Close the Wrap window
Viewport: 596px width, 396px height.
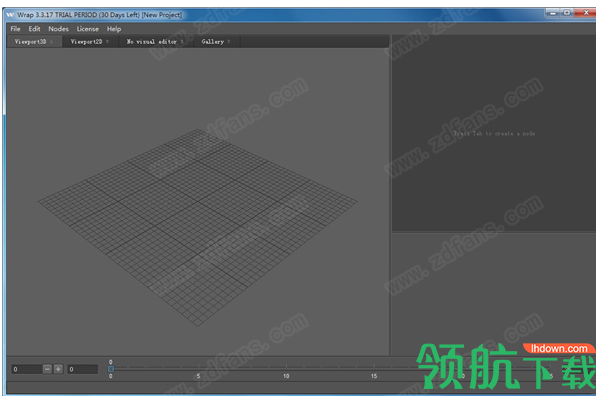pyautogui.click(x=586, y=13)
